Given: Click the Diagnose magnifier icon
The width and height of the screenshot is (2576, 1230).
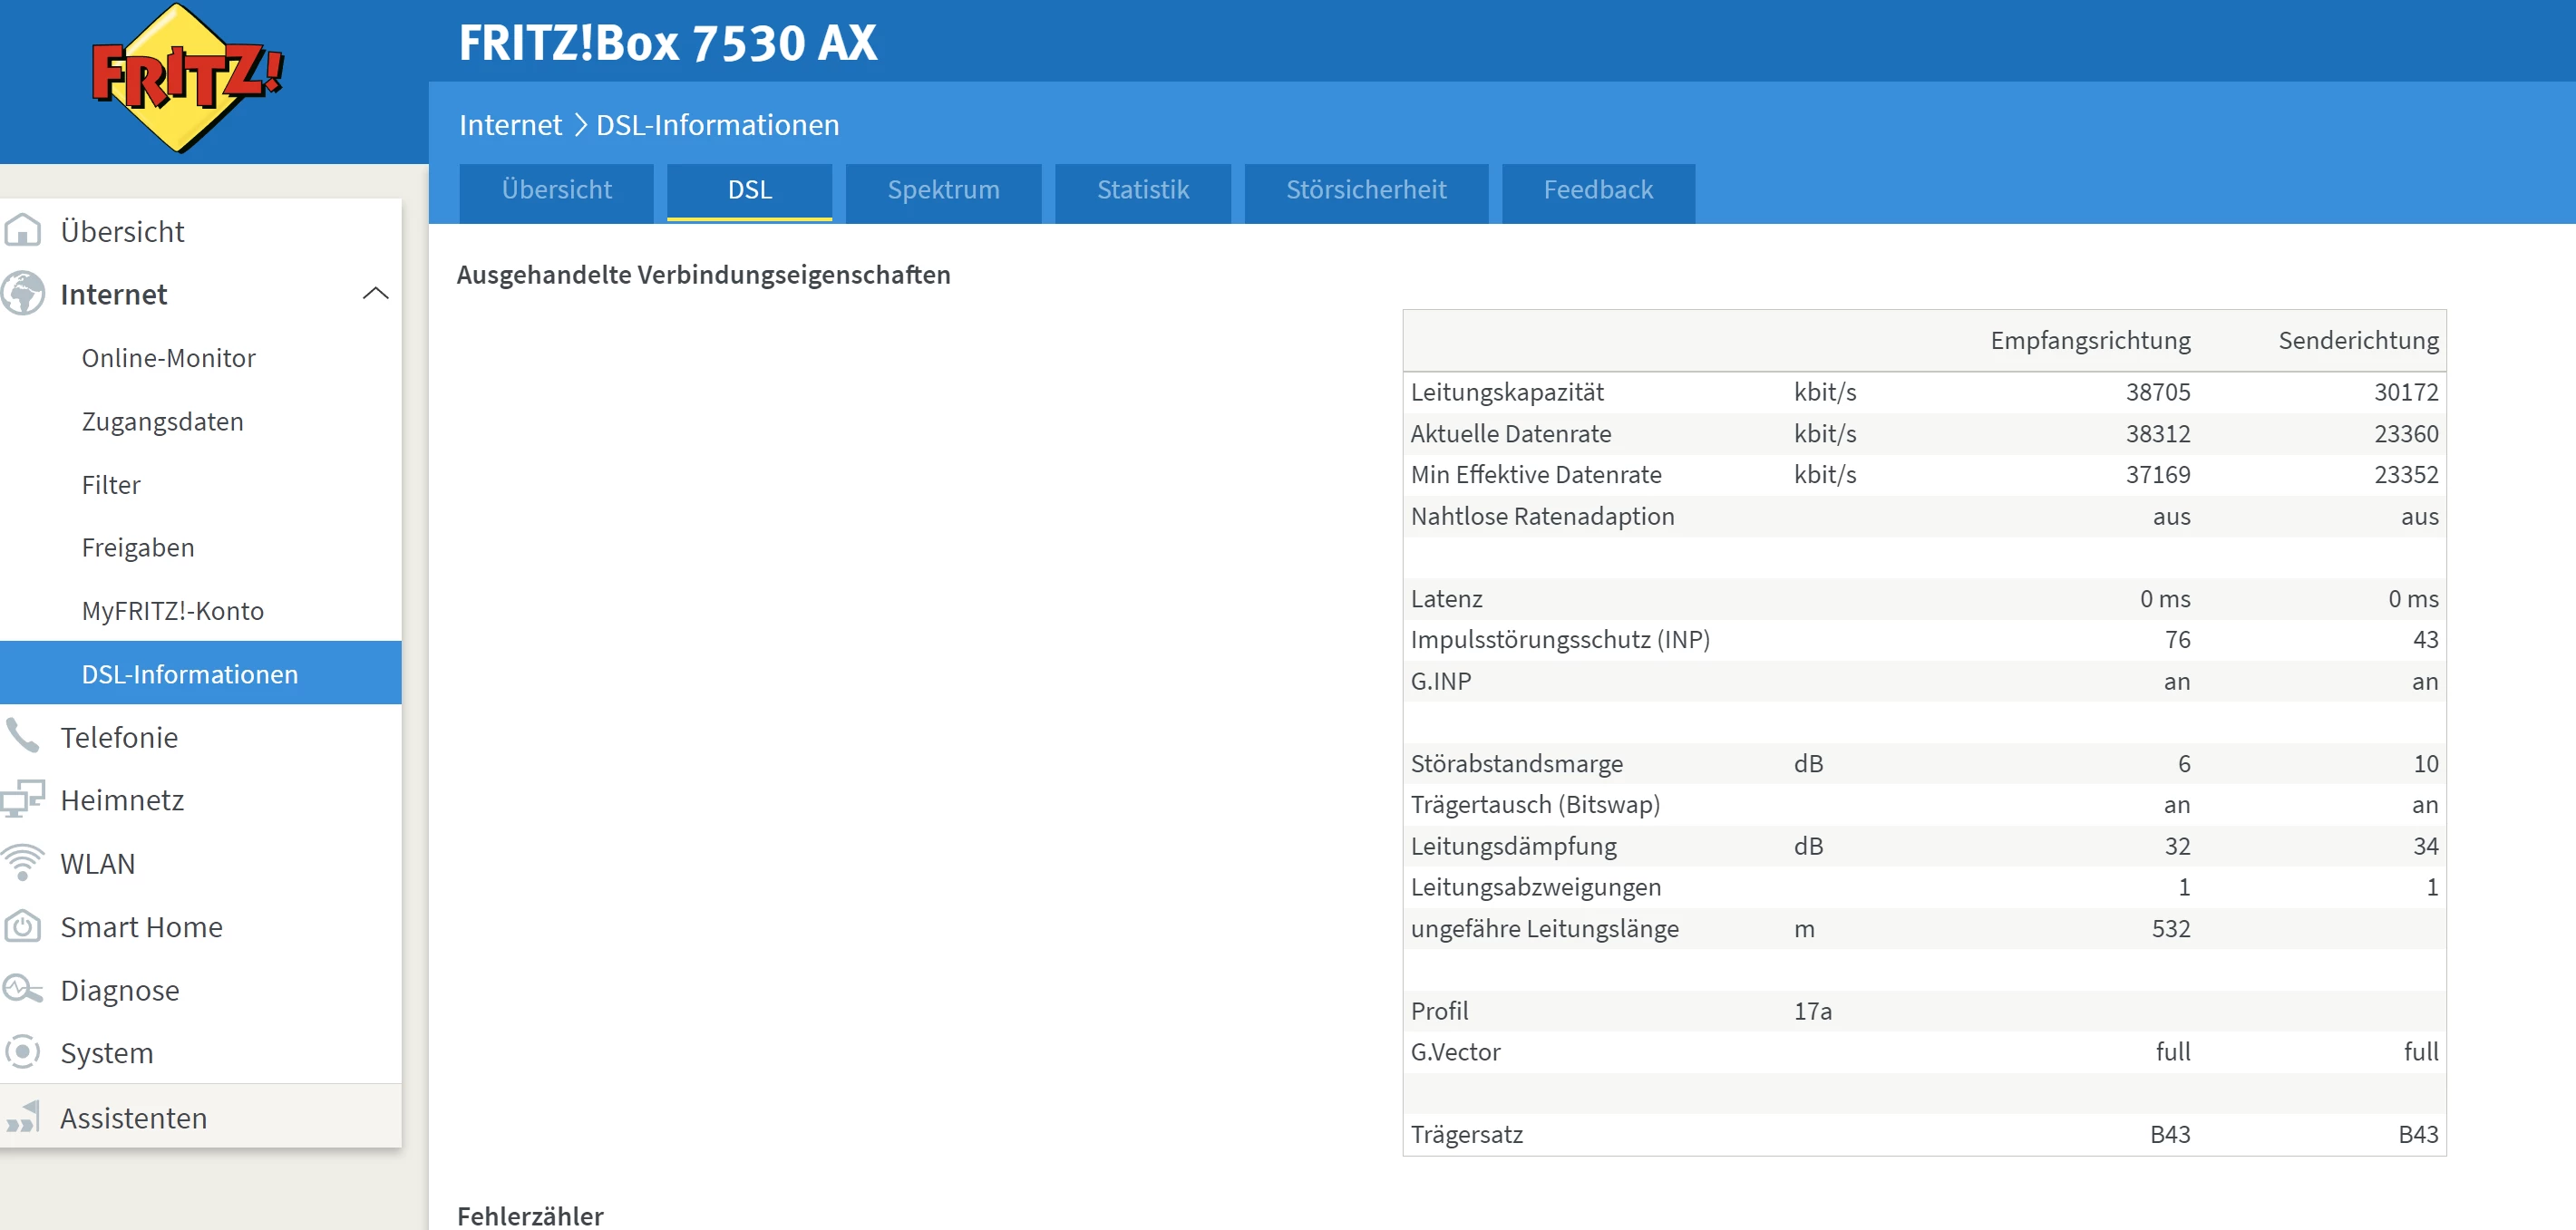Looking at the screenshot, I should tap(22, 989).
